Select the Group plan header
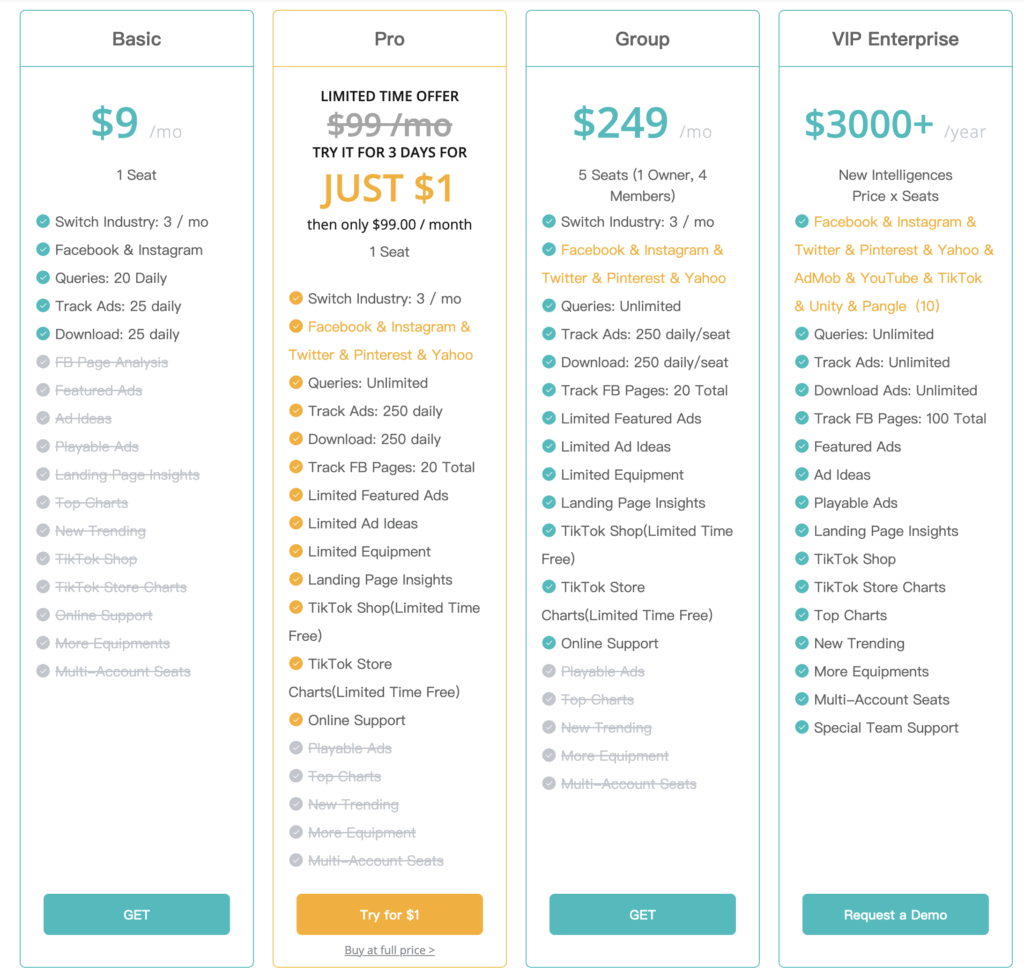This screenshot has height=979, width=1024. [x=642, y=39]
